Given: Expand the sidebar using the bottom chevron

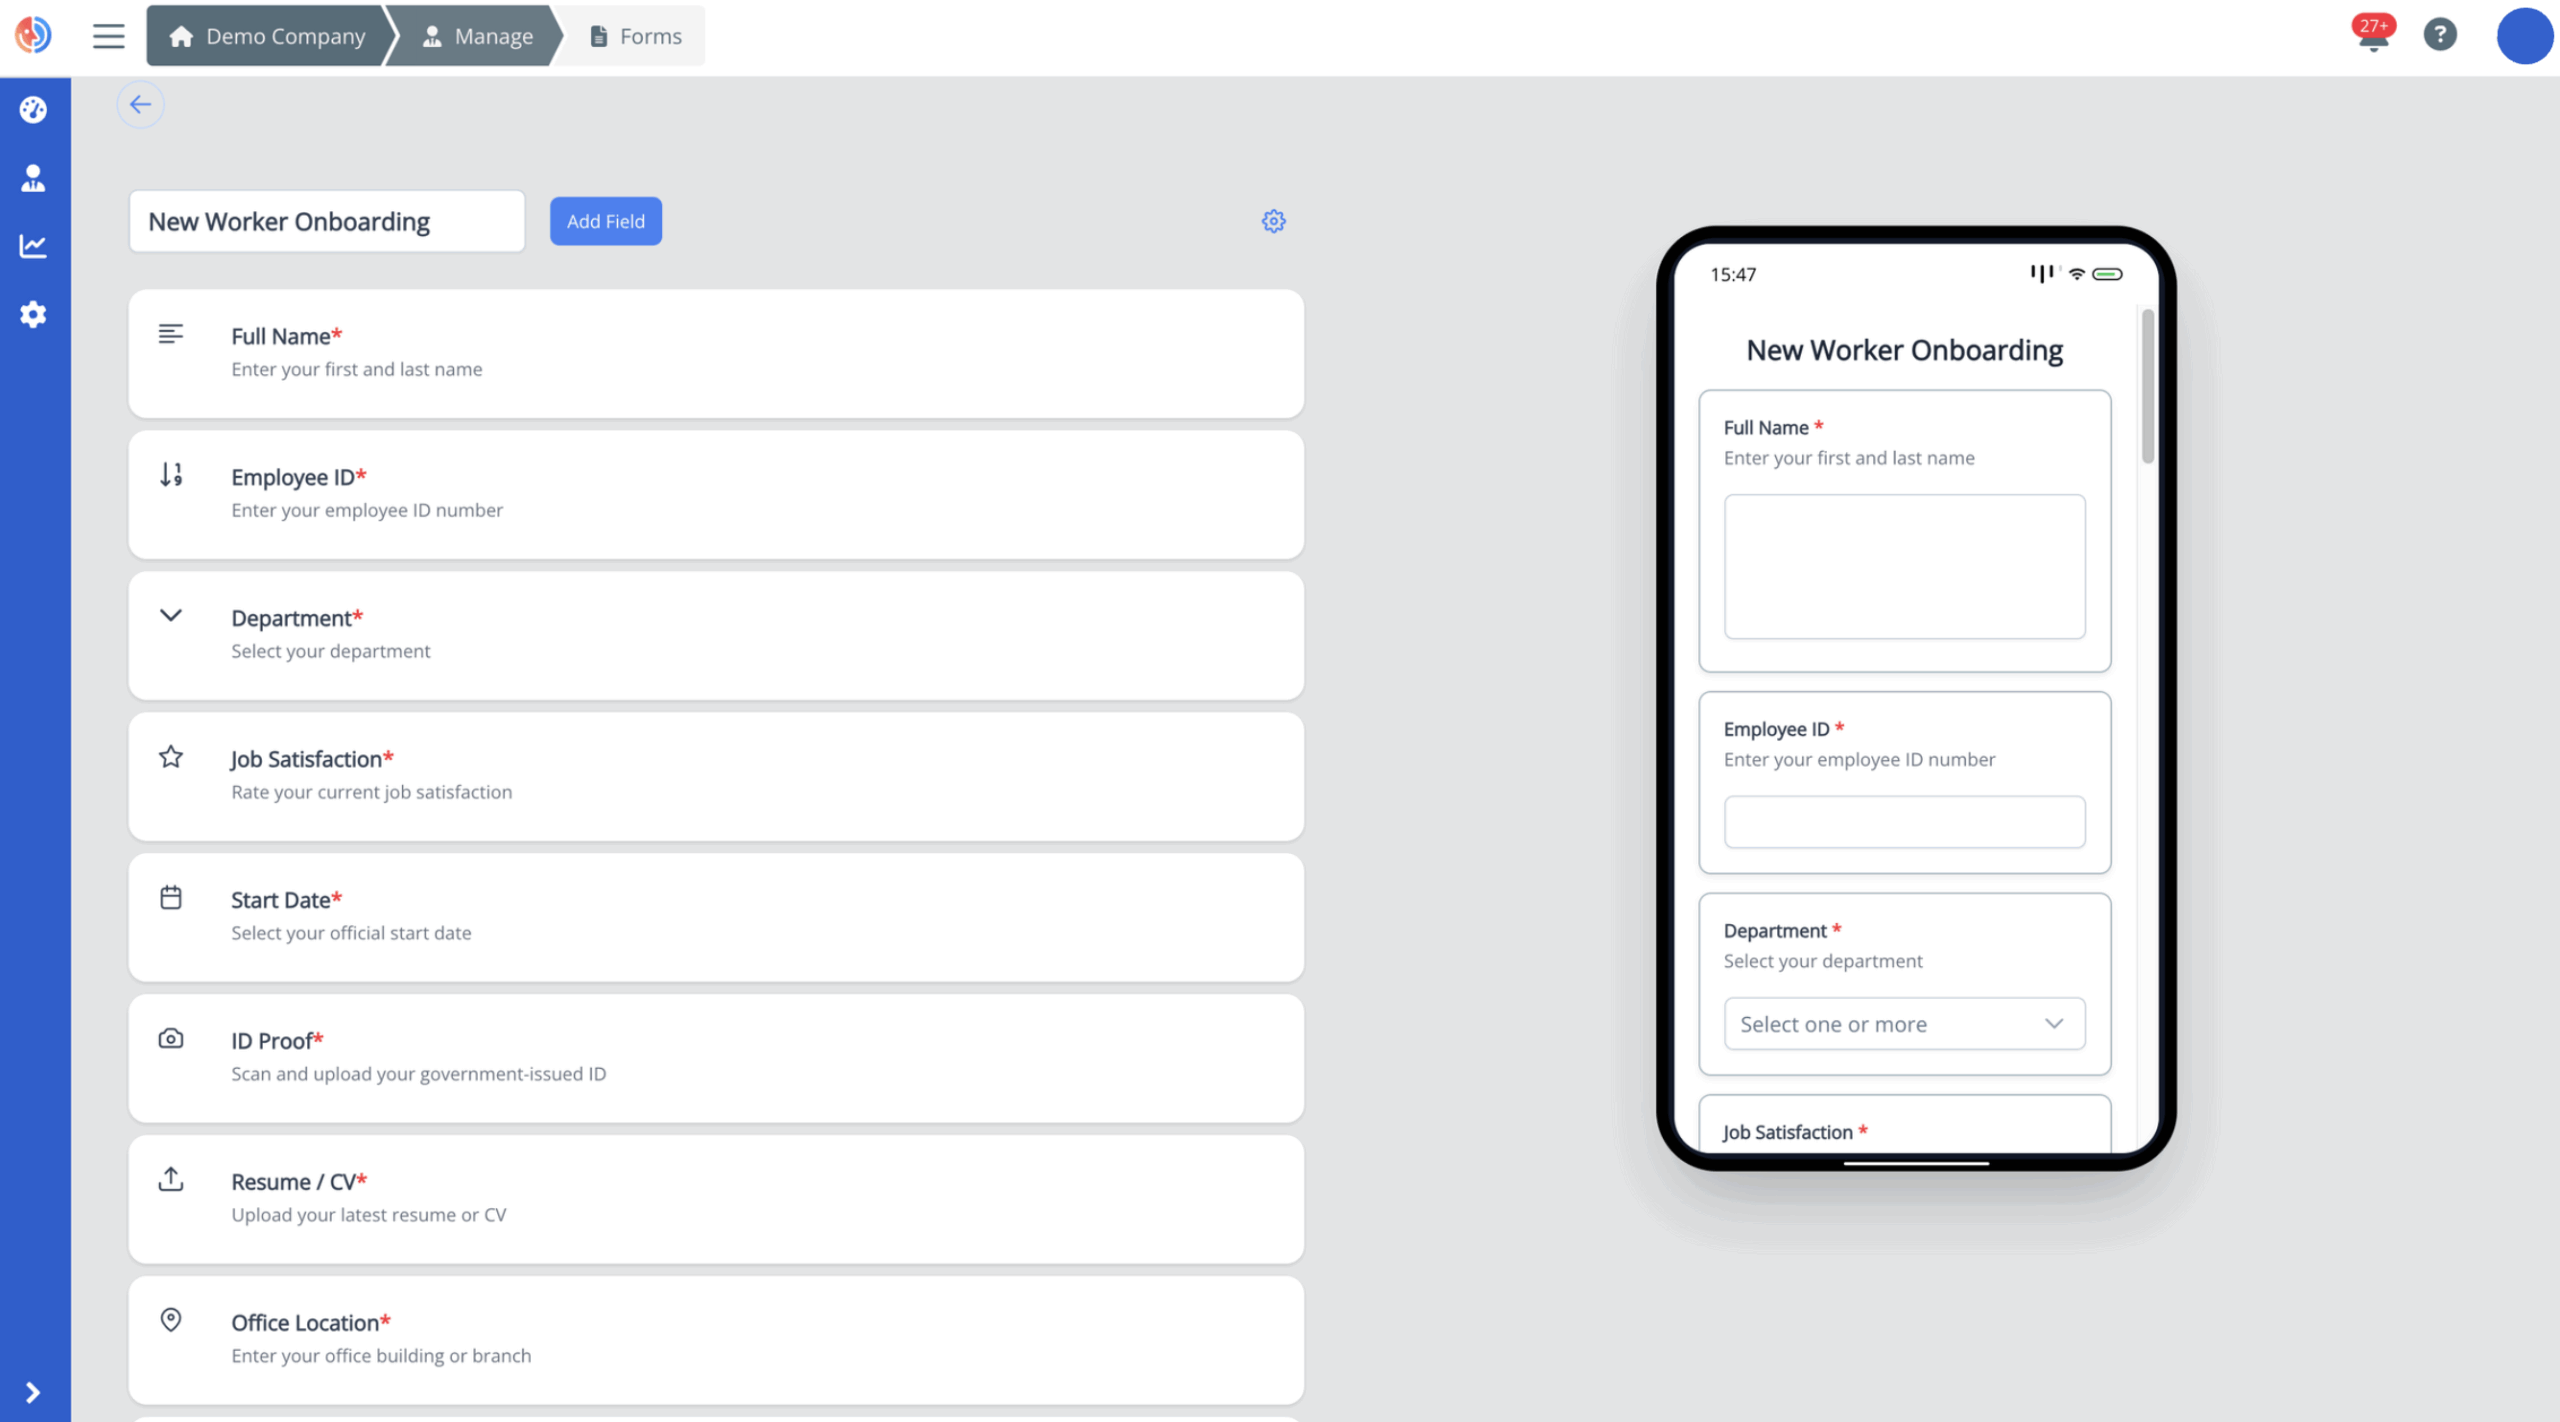Looking at the screenshot, I should click(33, 1392).
